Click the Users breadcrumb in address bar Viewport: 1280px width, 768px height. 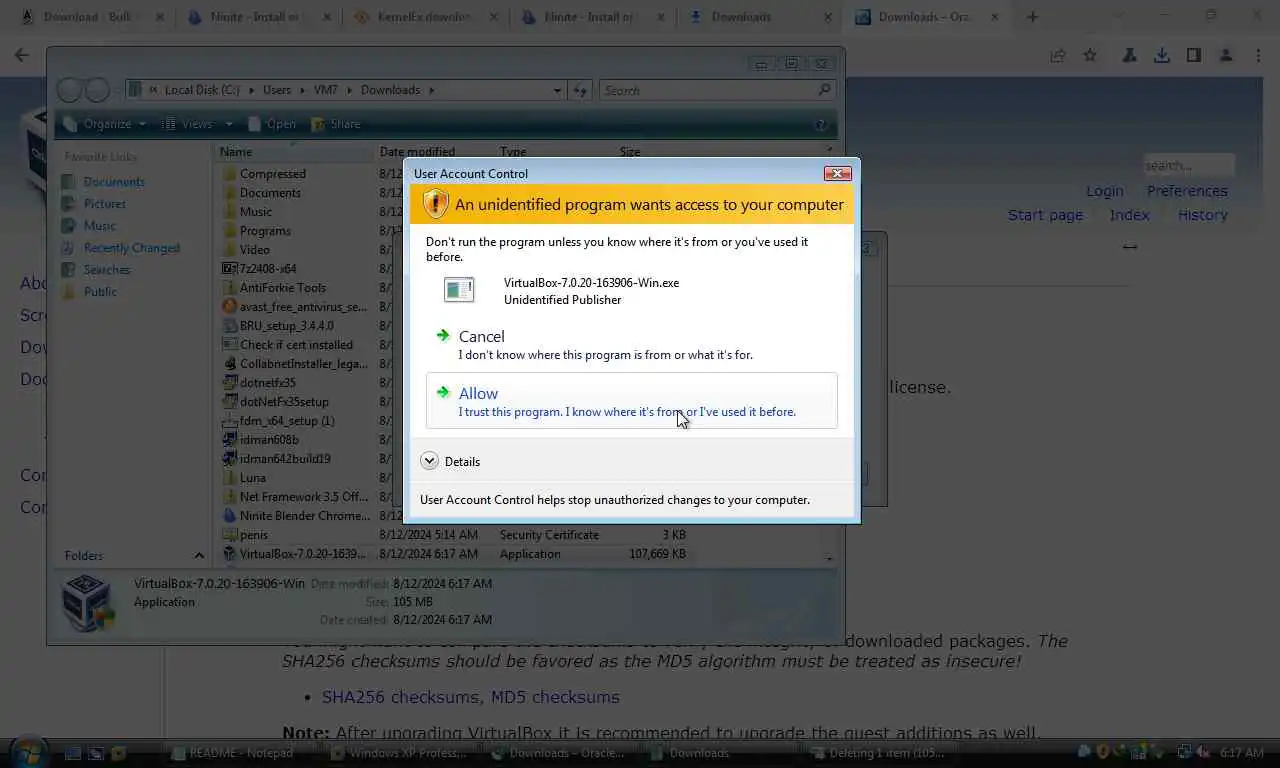point(277,90)
